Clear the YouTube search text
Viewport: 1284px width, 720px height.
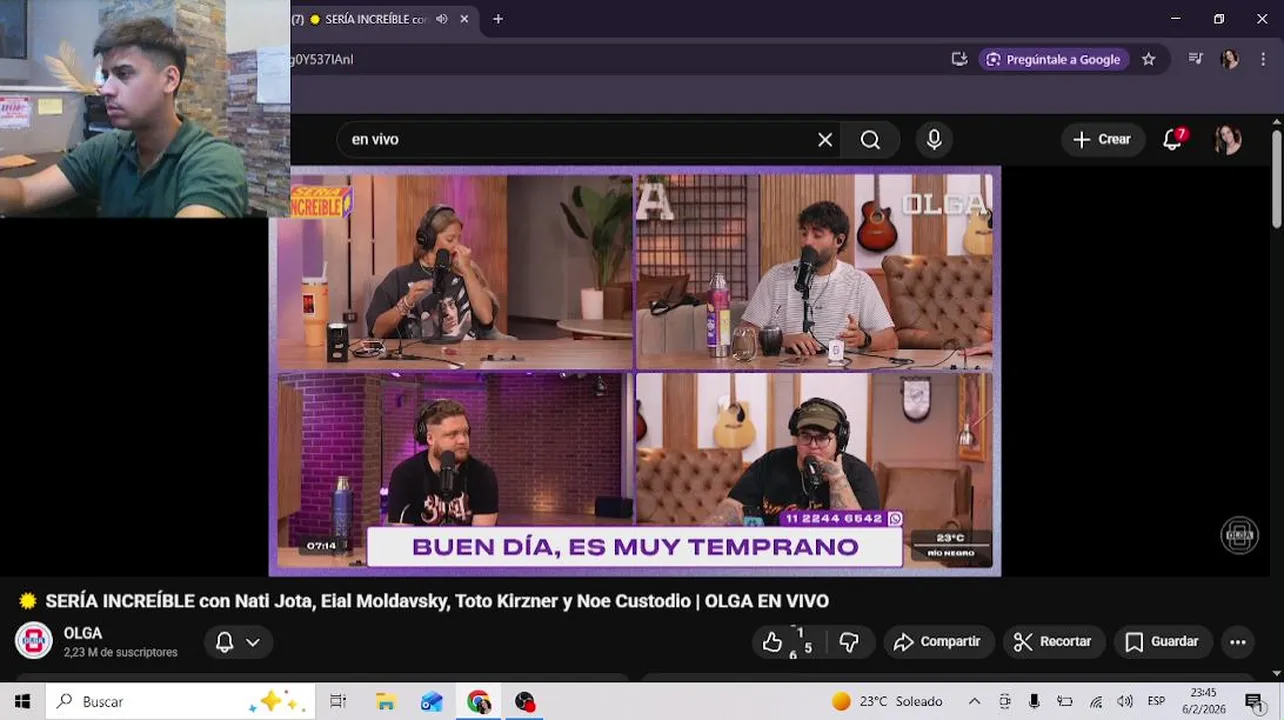point(825,140)
